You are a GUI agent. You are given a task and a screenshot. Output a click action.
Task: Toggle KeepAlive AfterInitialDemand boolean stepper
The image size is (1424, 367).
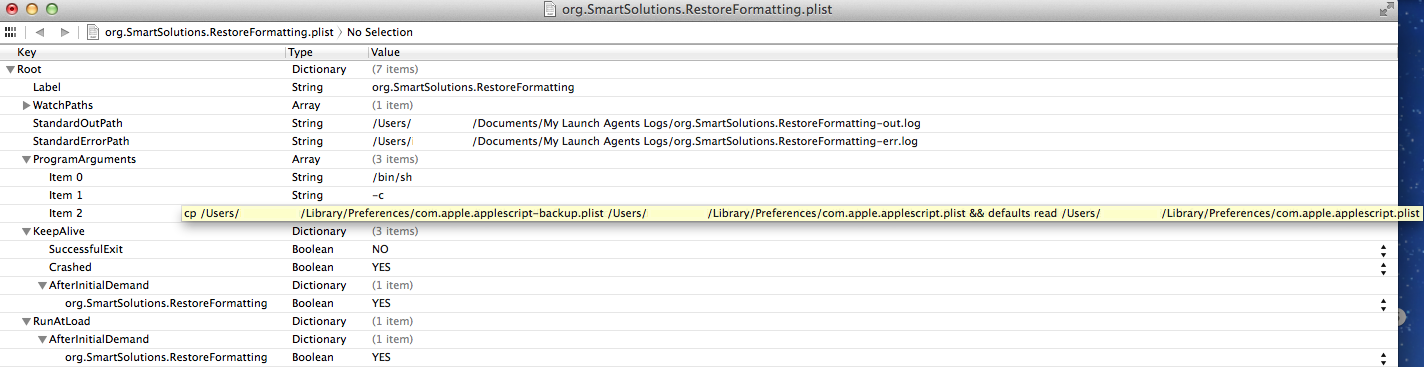(x=1383, y=303)
